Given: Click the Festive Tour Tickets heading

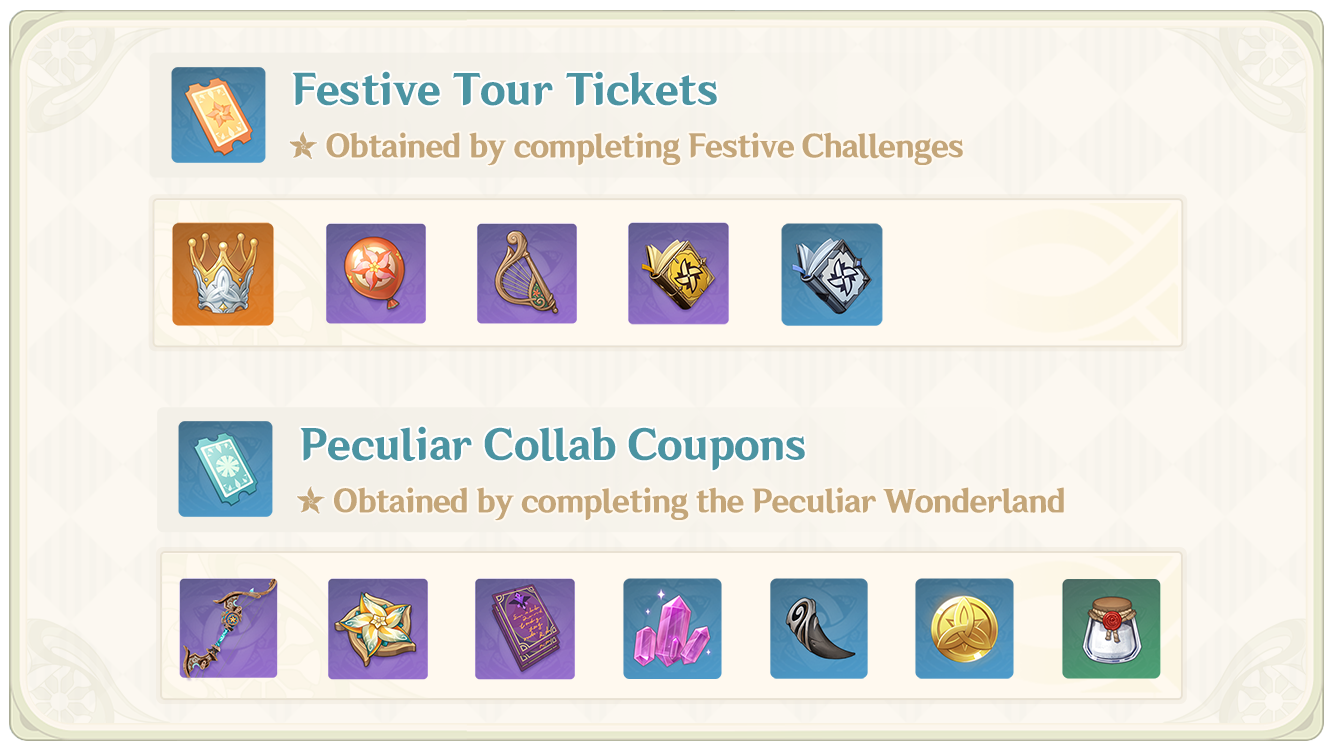Looking at the screenshot, I should pos(505,90).
